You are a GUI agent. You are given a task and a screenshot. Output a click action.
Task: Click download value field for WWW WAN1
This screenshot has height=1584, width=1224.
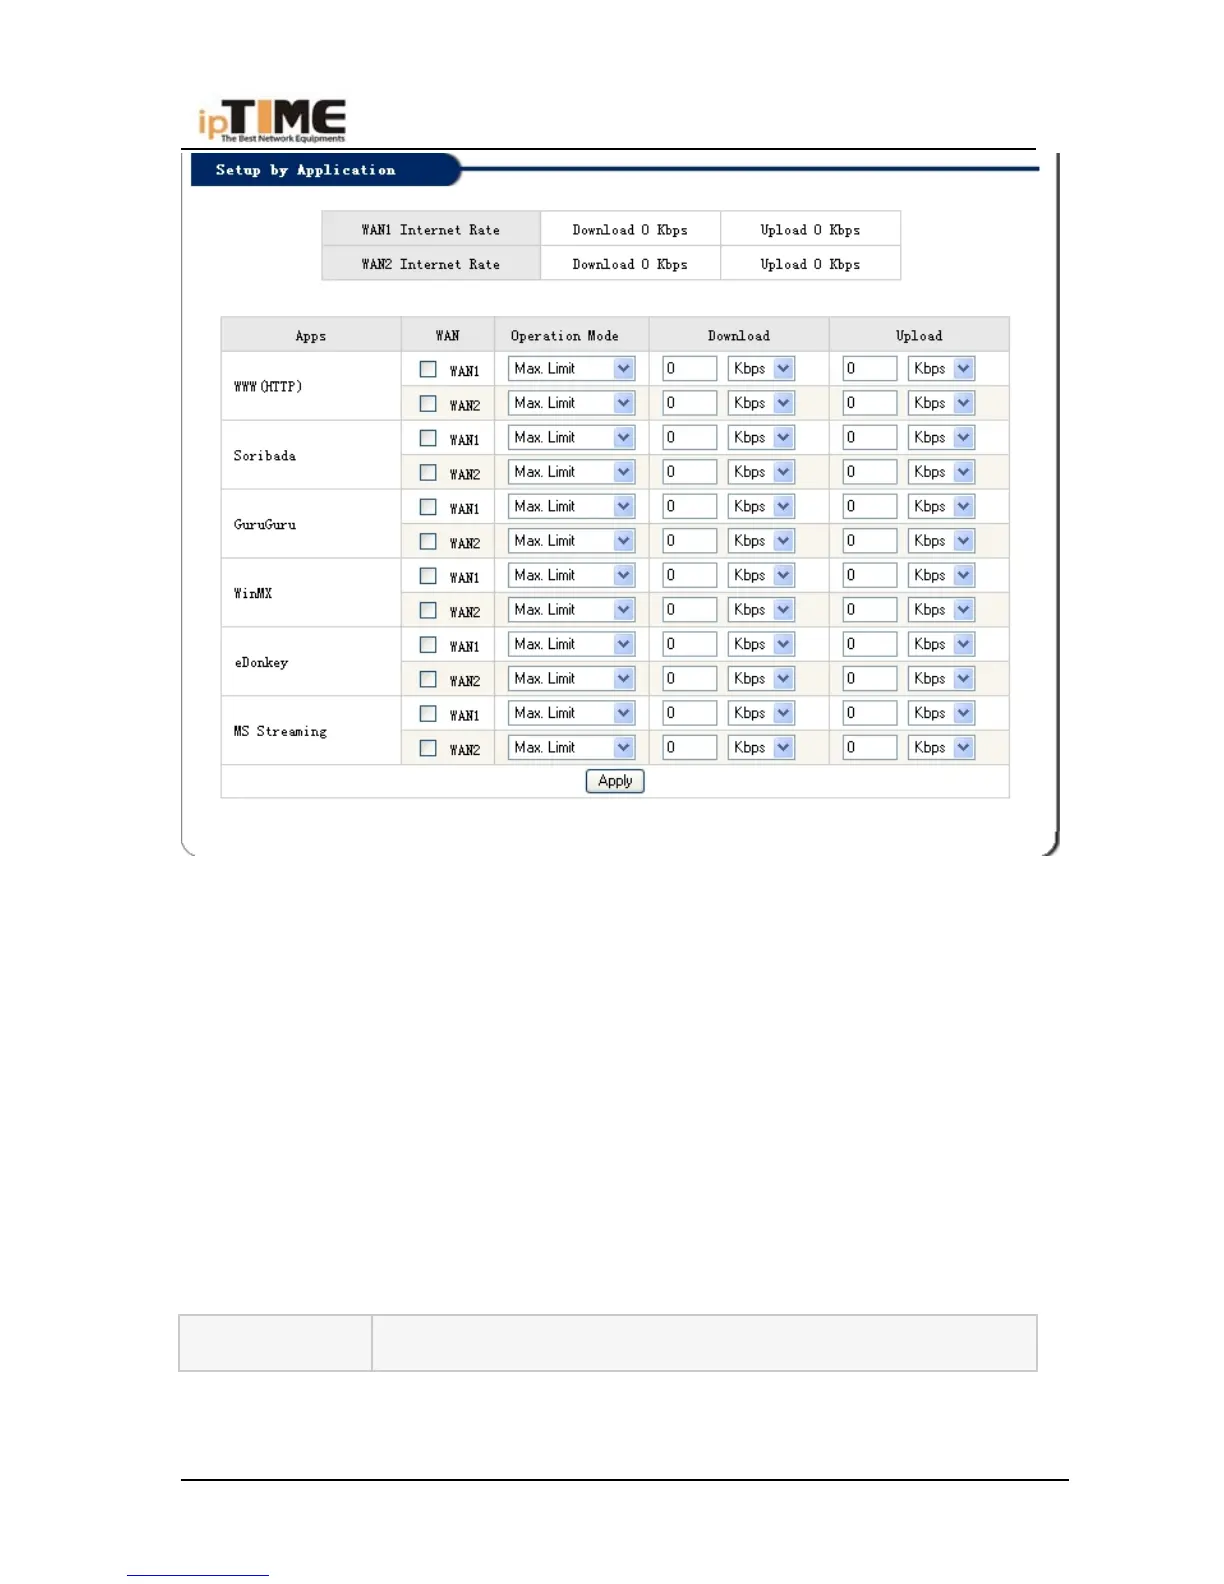pos(690,369)
